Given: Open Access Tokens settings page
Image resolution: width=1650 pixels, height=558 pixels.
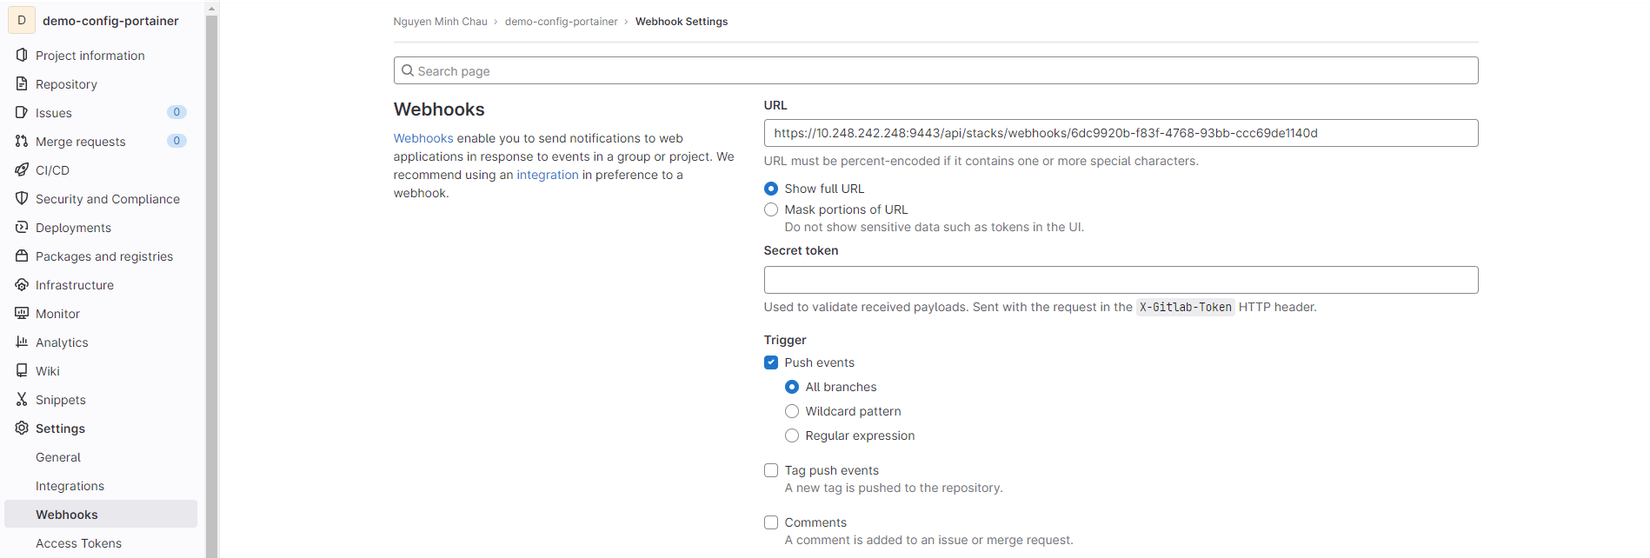Looking at the screenshot, I should point(78,543).
